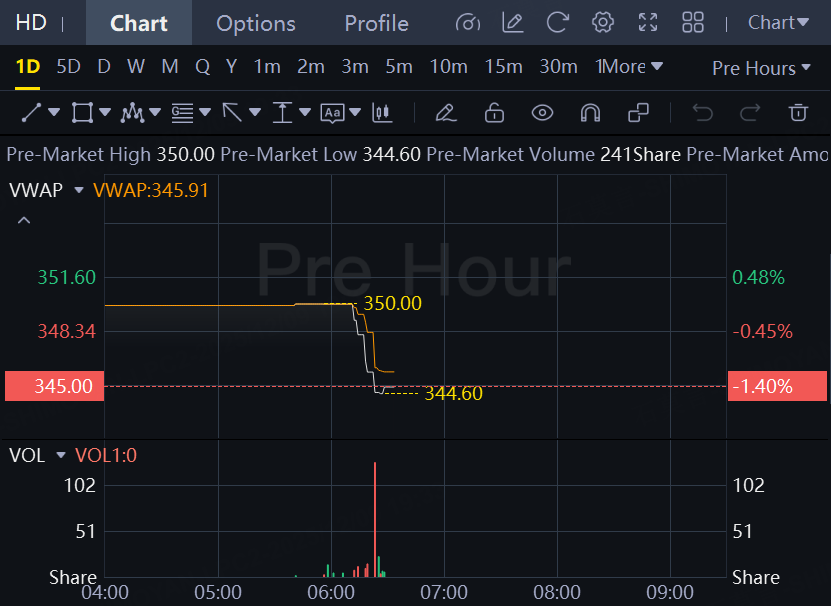Select the rectangle shape tool
Viewport: 831px width, 606px height.
tap(82, 112)
